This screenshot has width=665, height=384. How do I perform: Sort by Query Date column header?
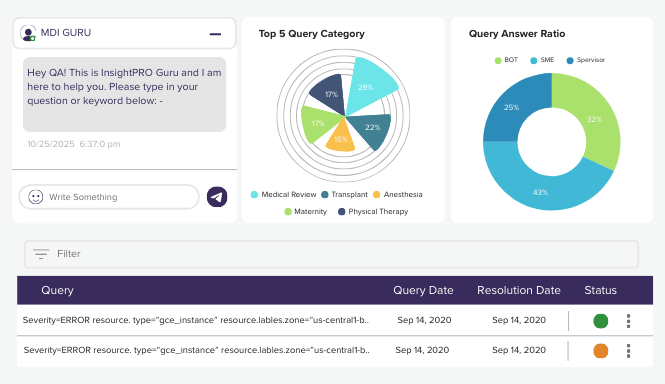423,290
